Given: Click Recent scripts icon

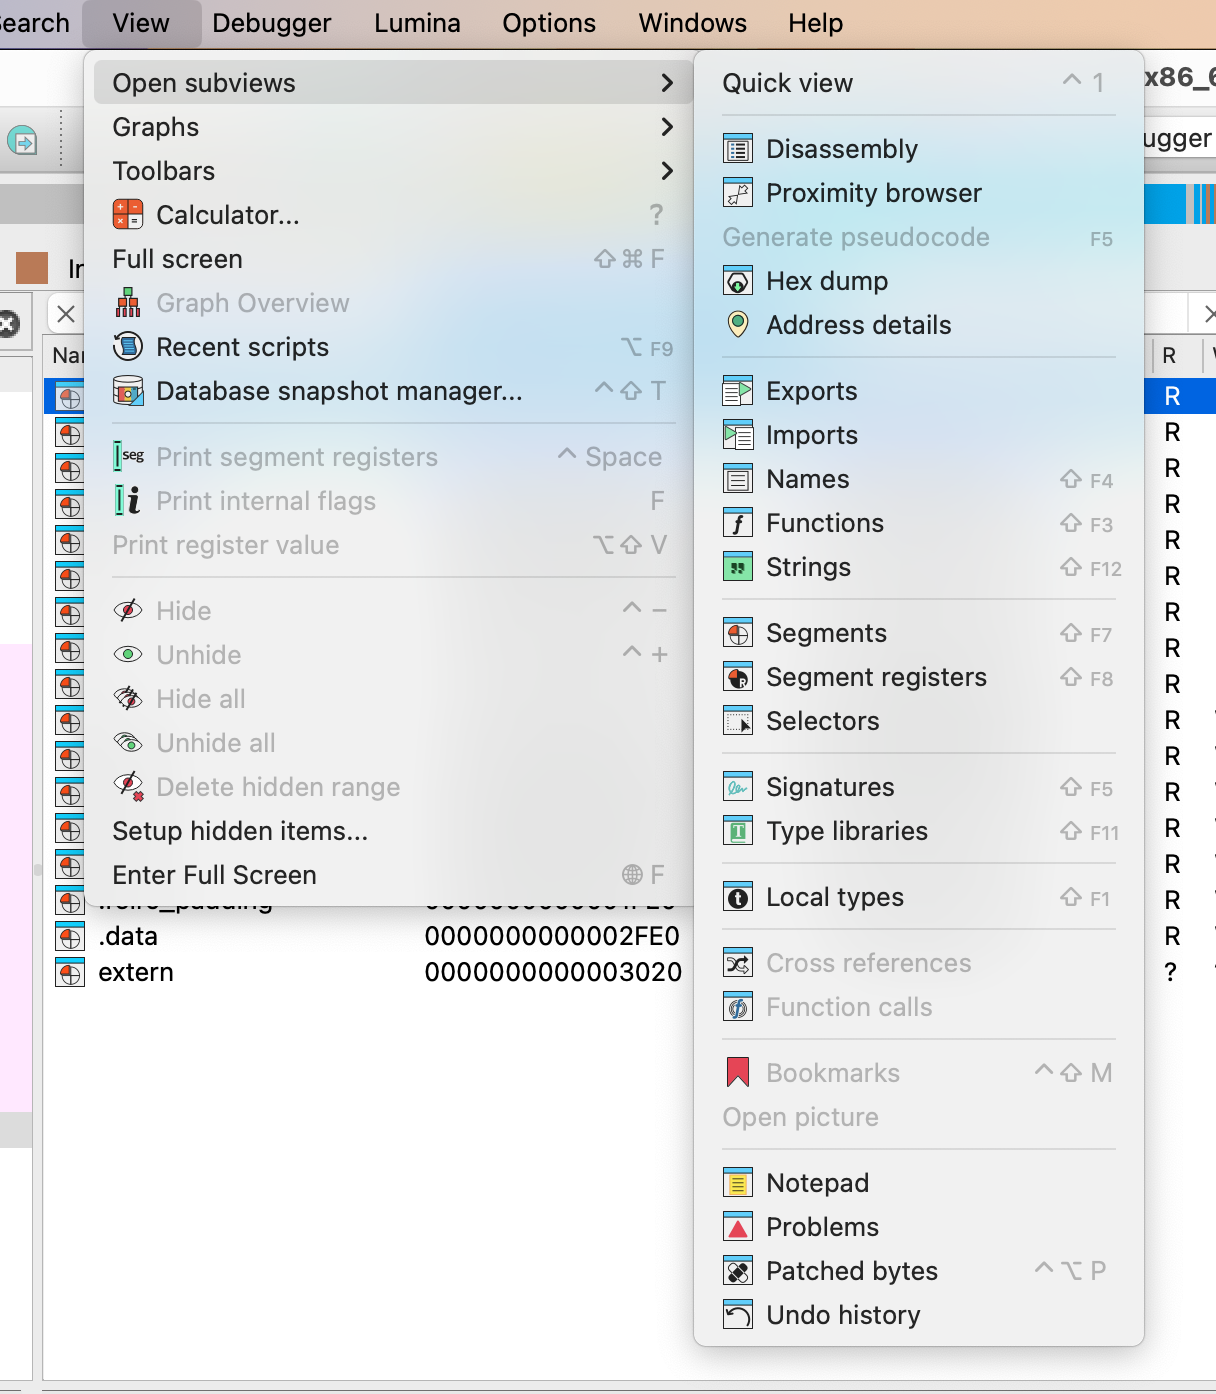Looking at the screenshot, I should click(128, 347).
